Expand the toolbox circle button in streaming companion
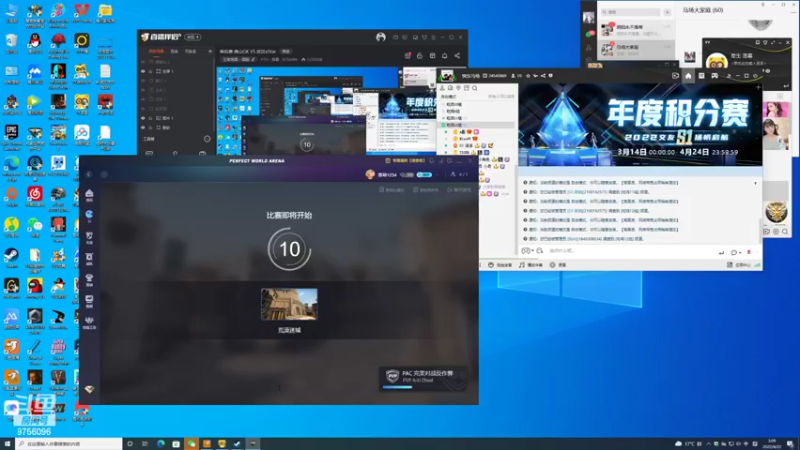Image resolution: width=800 pixels, height=450 pixels. (x=207, y=139)
